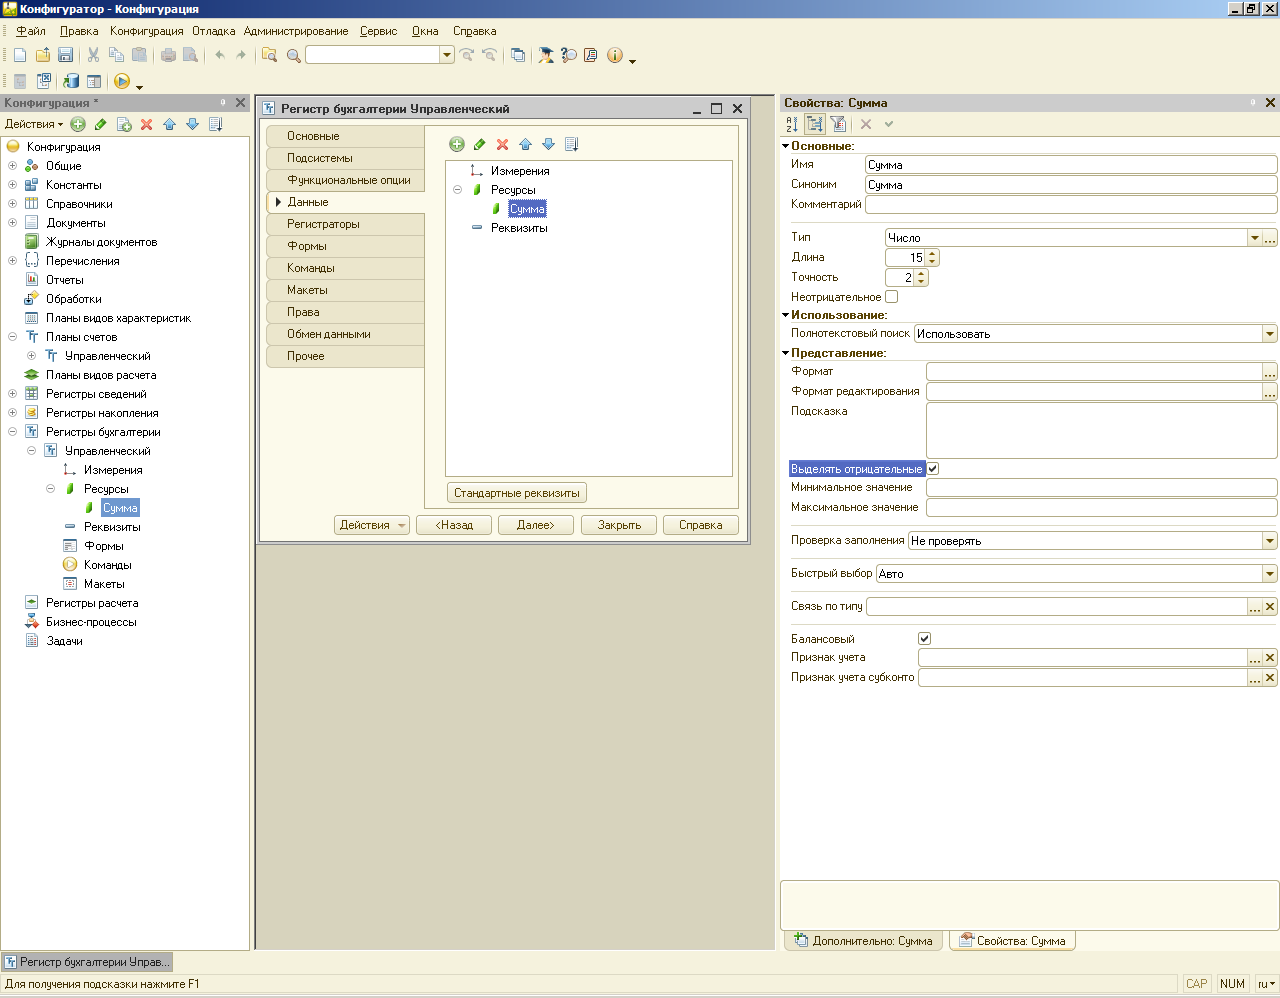Sort properties alphabetically icon
Screen dimensions: 1280x998
click(x=792, y=124)
